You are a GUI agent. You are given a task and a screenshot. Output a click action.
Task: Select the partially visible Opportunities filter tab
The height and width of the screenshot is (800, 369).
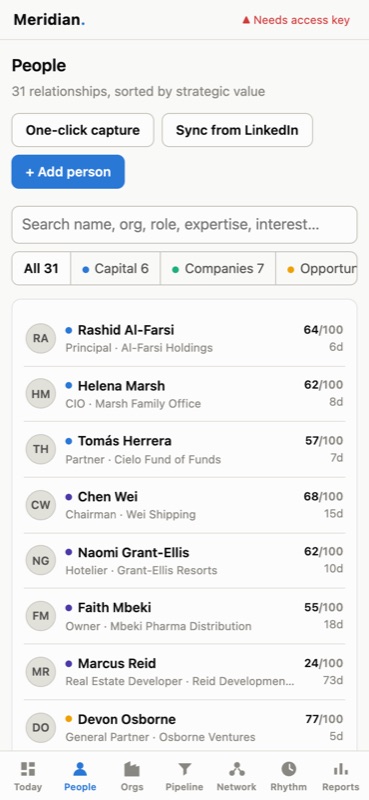pos(316,268)
